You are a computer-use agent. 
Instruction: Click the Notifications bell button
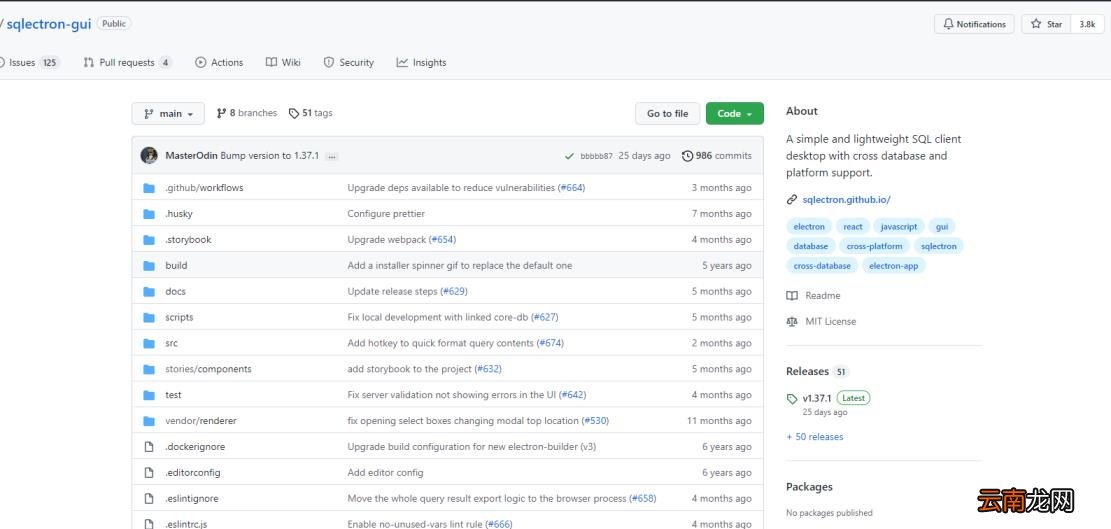[974, 24]
